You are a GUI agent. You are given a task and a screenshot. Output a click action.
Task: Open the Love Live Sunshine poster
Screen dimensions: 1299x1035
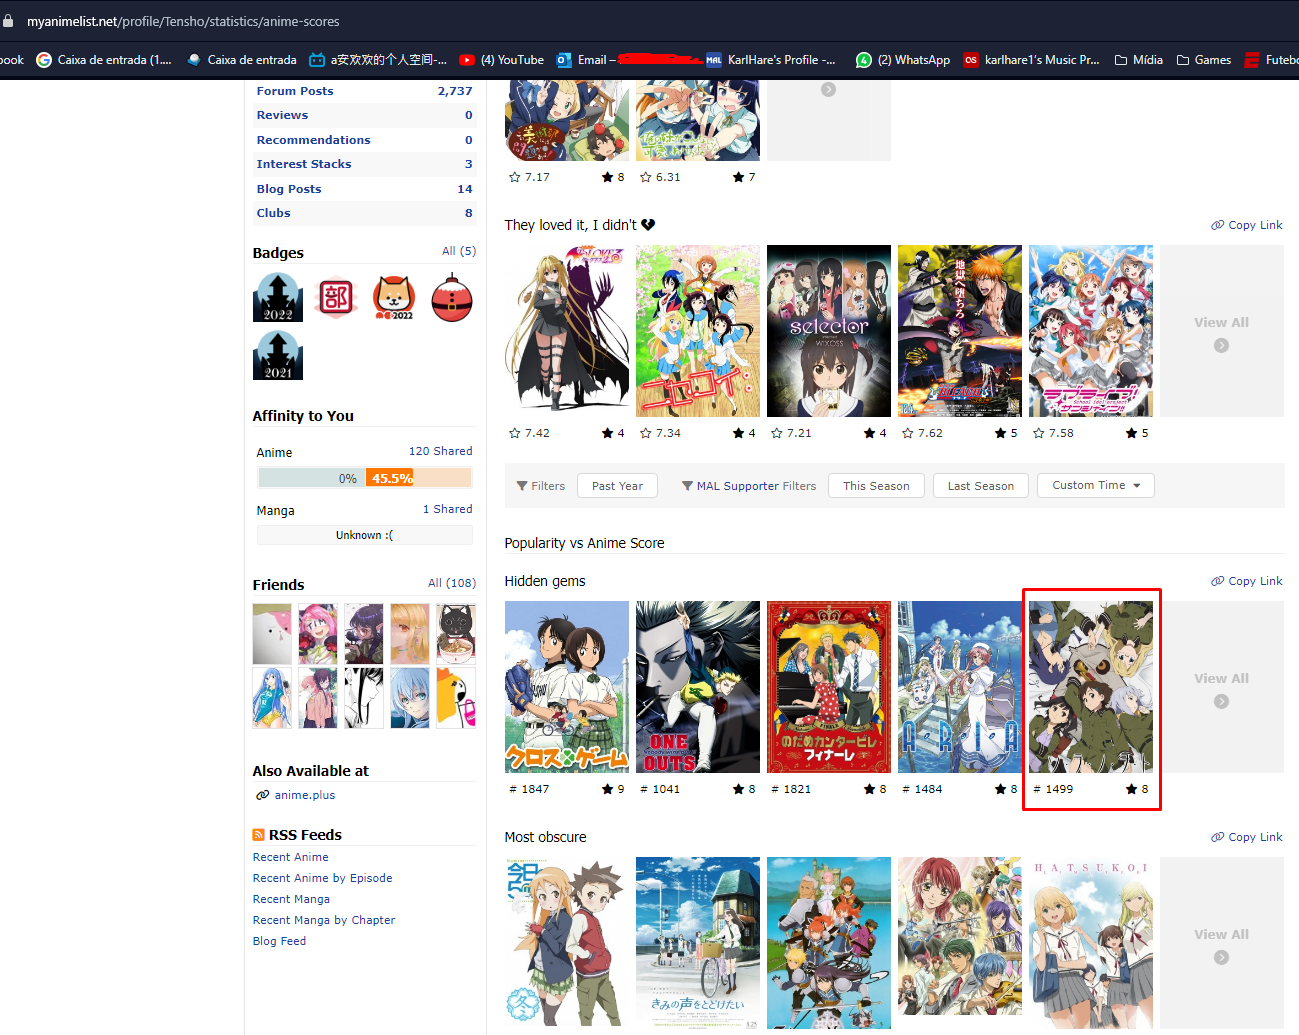click(x=1091, y=331)
